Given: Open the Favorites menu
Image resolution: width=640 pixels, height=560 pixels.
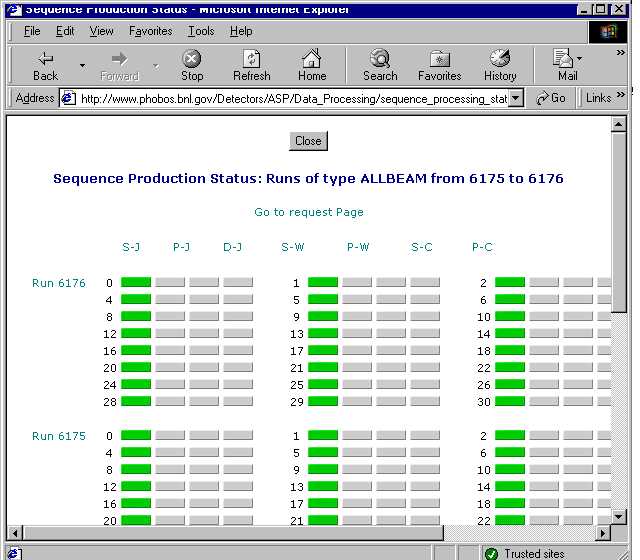Looking at the screenshot, I should (151, 31).
